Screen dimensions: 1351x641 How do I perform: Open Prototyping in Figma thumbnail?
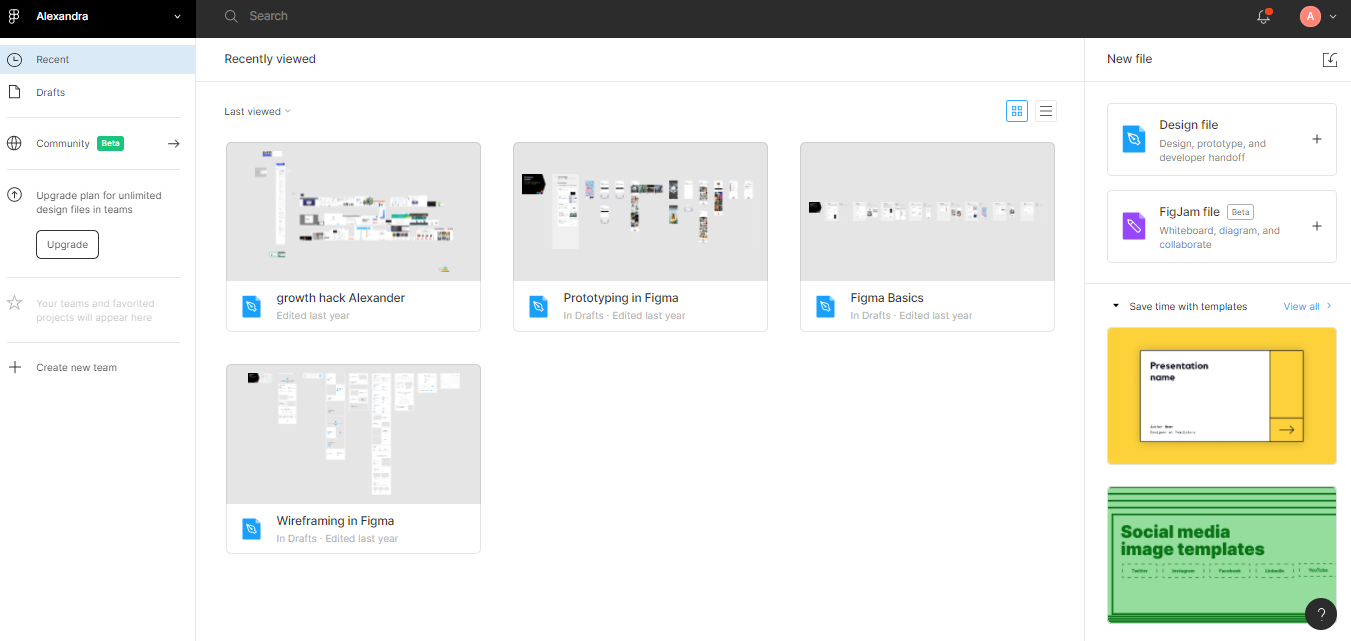click(640, 211)
